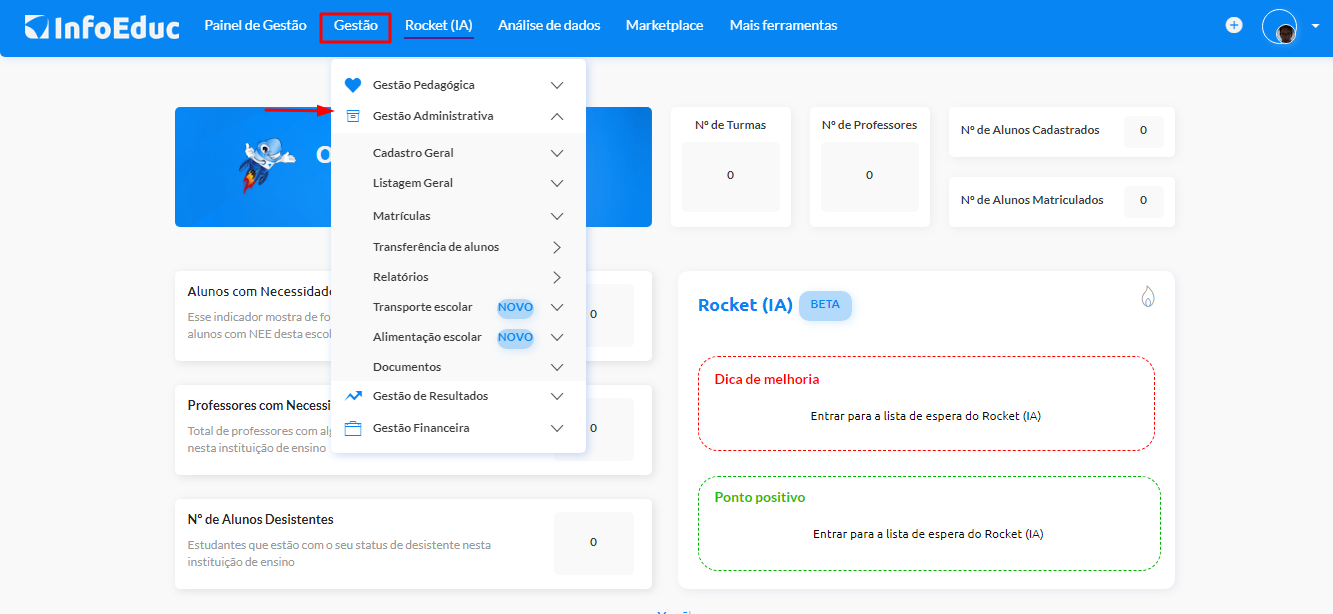Expand the Documentos chevron
This screenshot has height=614, width=1333.
click(557, 367)
